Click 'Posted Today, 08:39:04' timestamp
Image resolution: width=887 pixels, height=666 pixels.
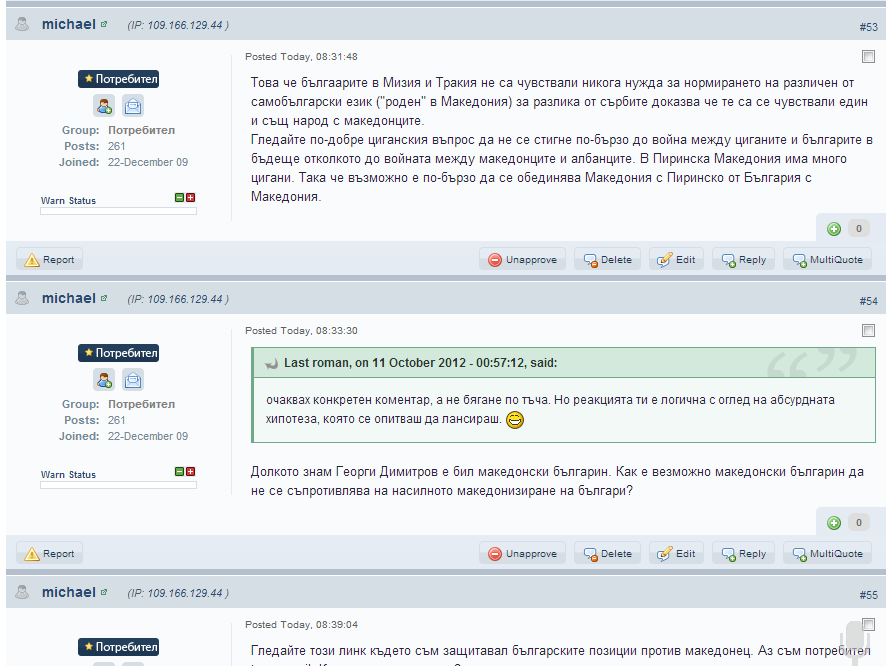tap(301, 625)
